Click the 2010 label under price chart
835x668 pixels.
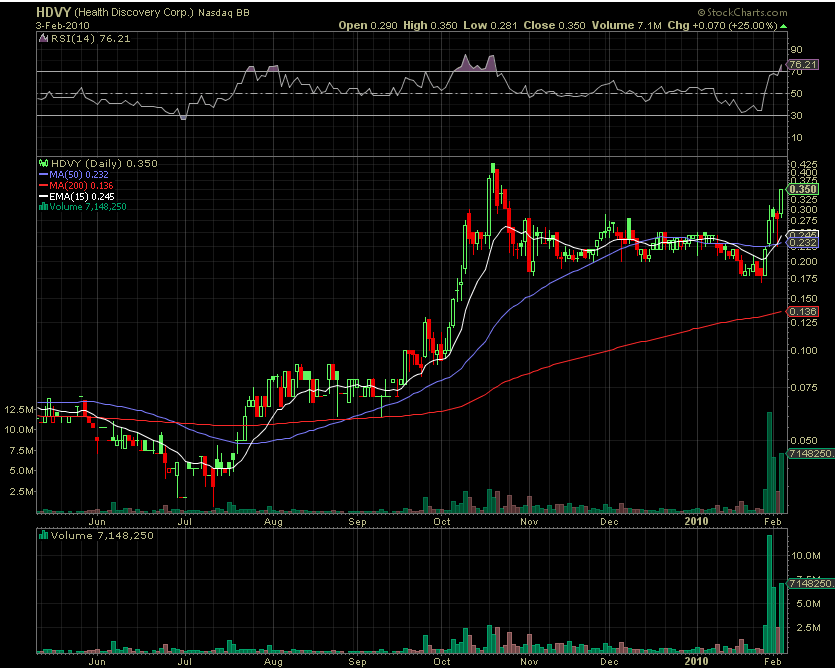coord(697,522)
